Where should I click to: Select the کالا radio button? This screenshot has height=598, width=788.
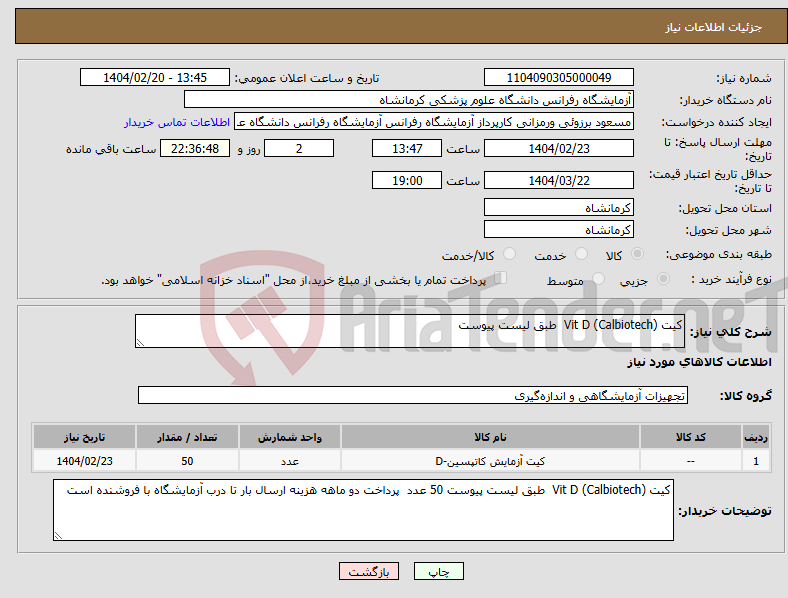click(637, 254)
